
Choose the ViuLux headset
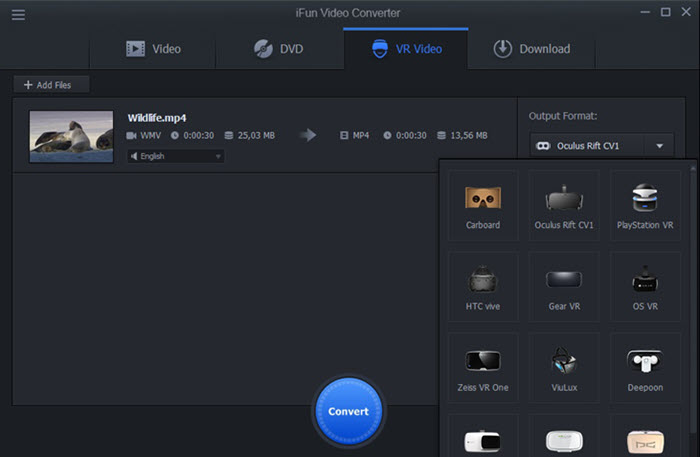[x=564, y=368]
